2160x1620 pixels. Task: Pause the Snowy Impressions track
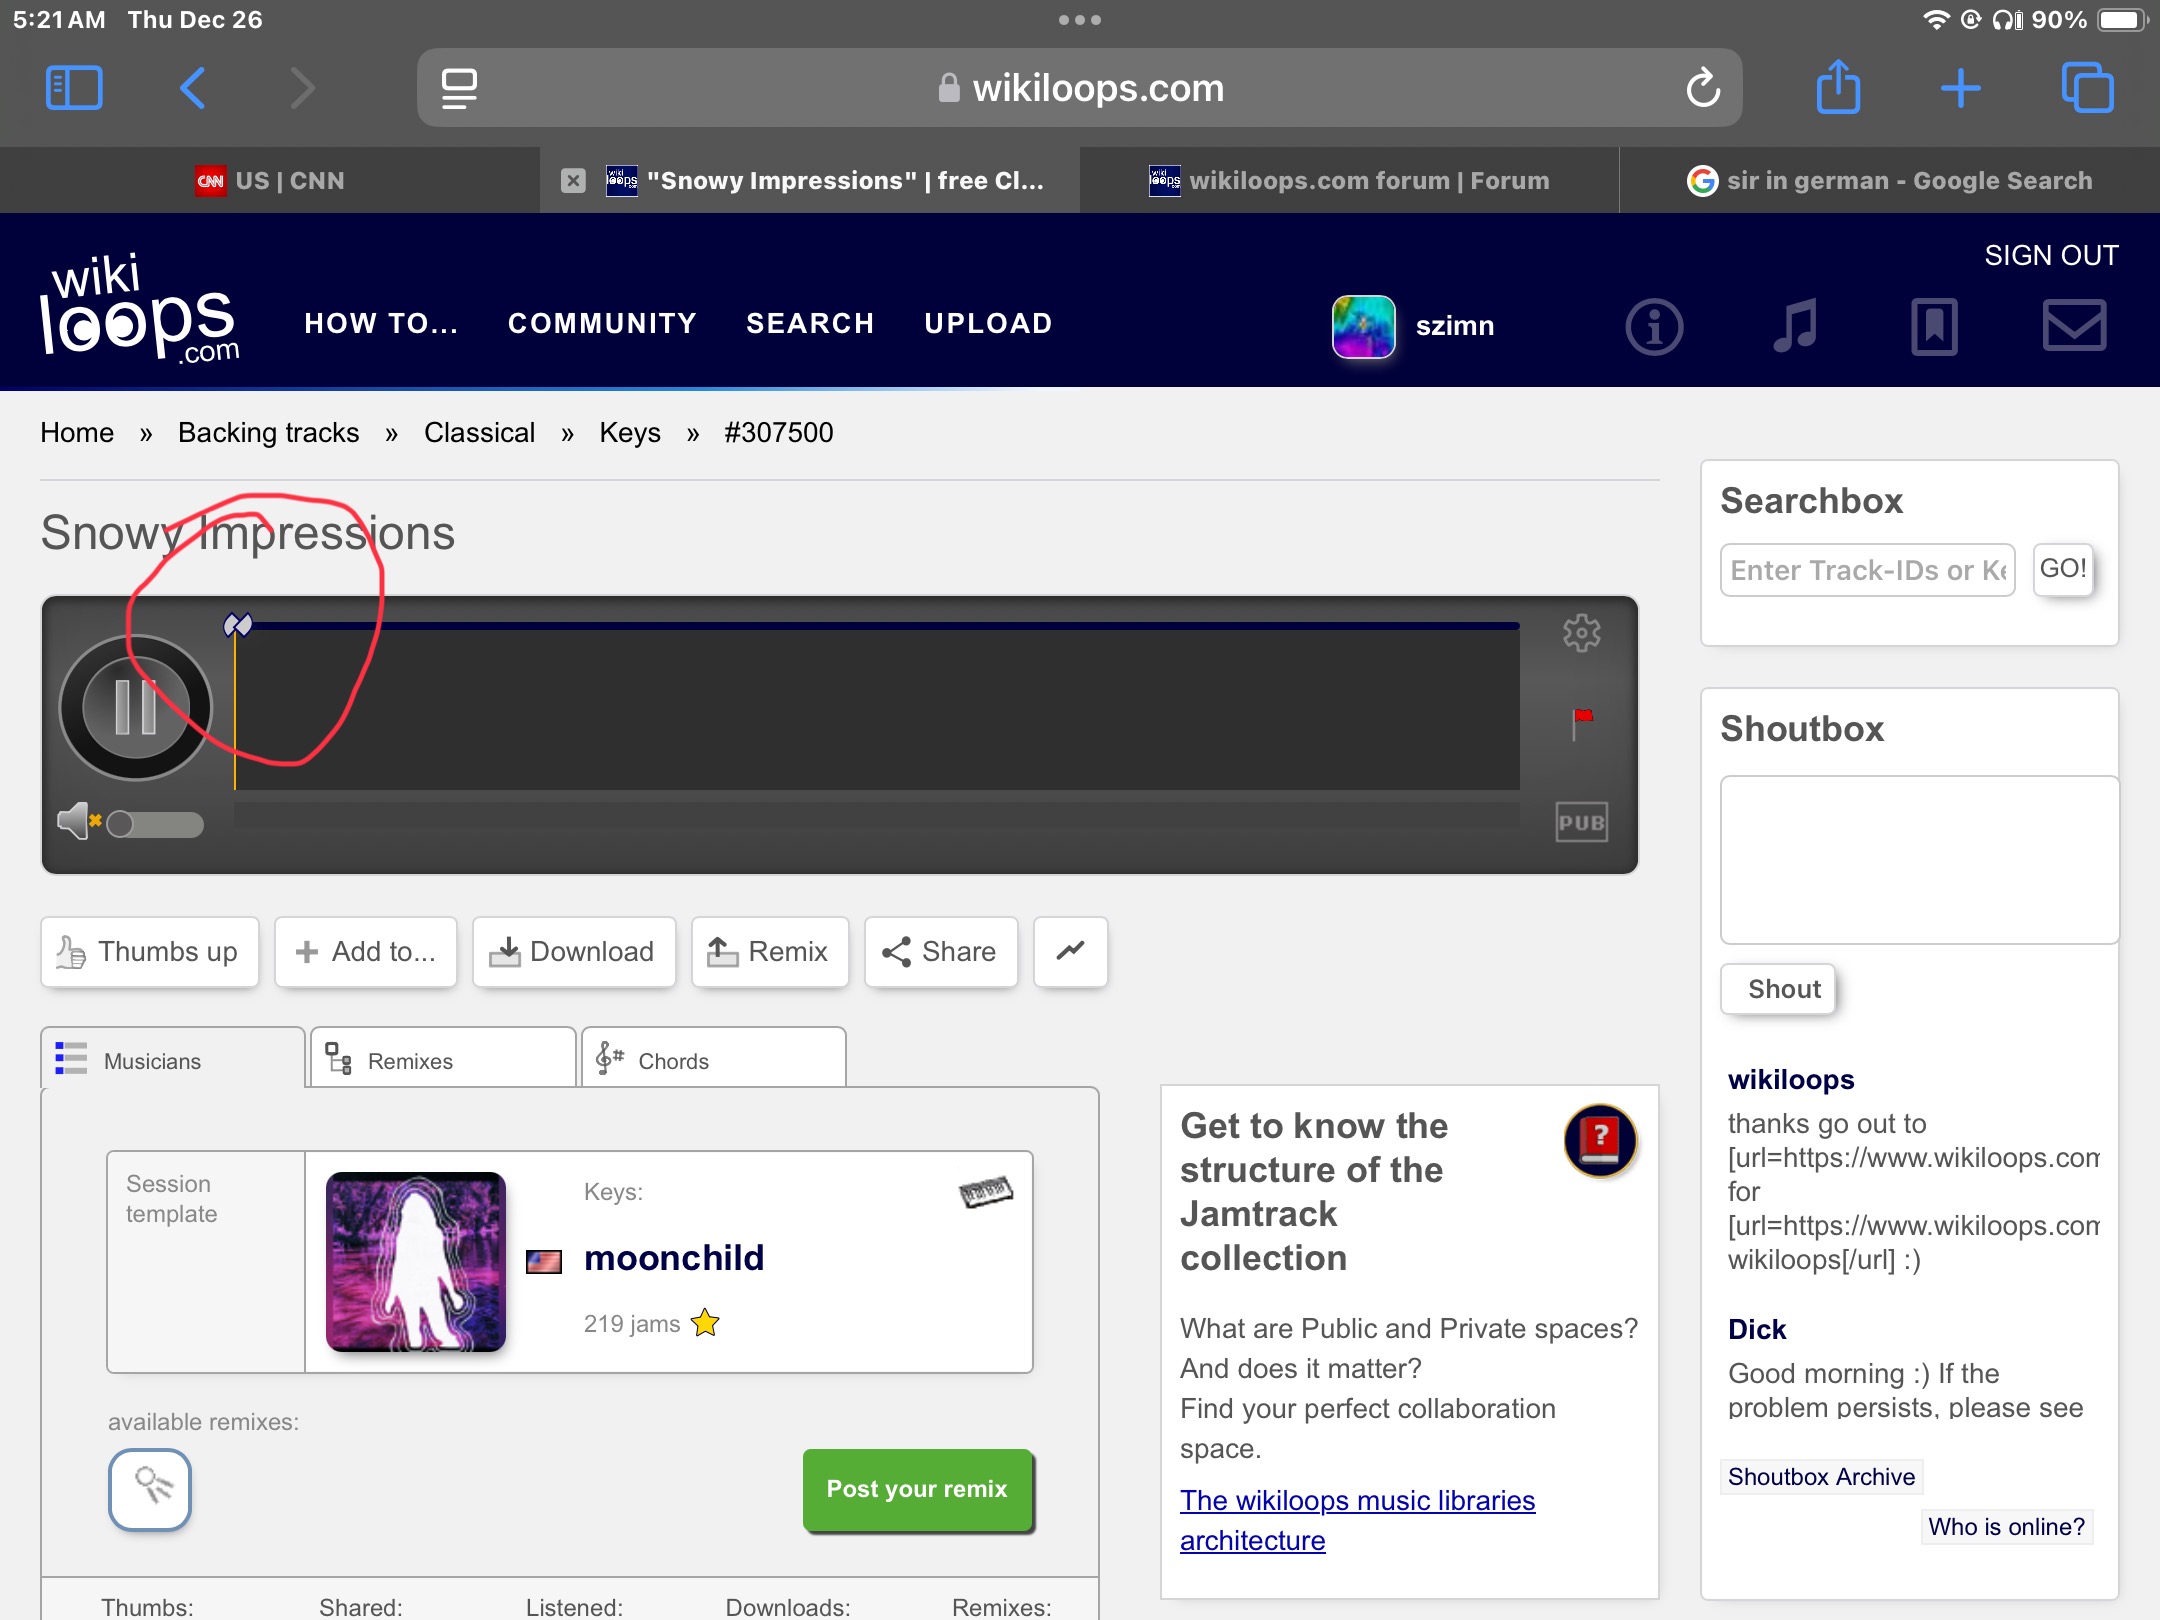click(135, 707)
